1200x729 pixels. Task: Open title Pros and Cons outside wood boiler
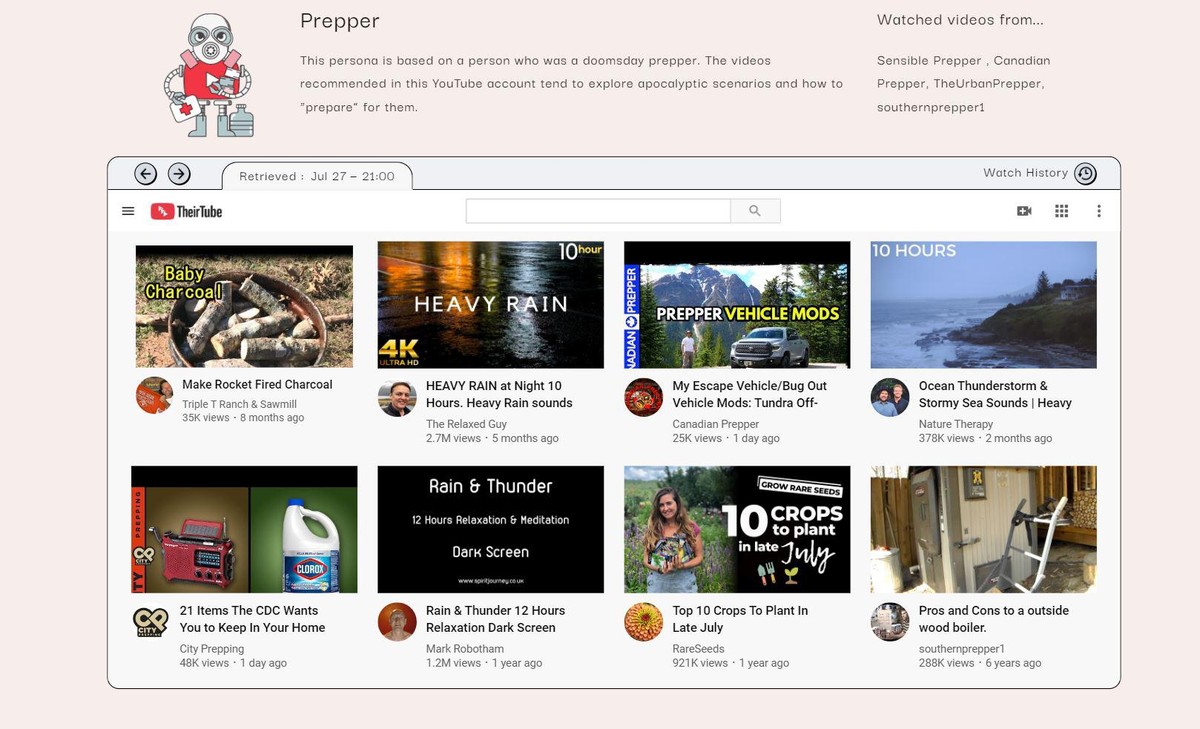994,619
